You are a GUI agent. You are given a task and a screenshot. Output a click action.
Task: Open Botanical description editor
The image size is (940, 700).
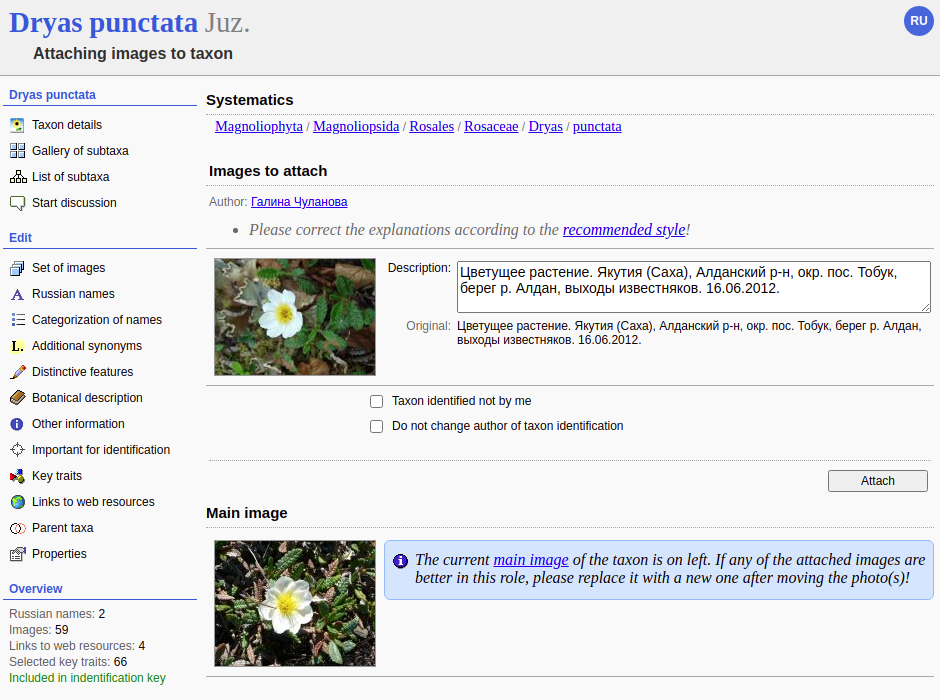point(88,398)
